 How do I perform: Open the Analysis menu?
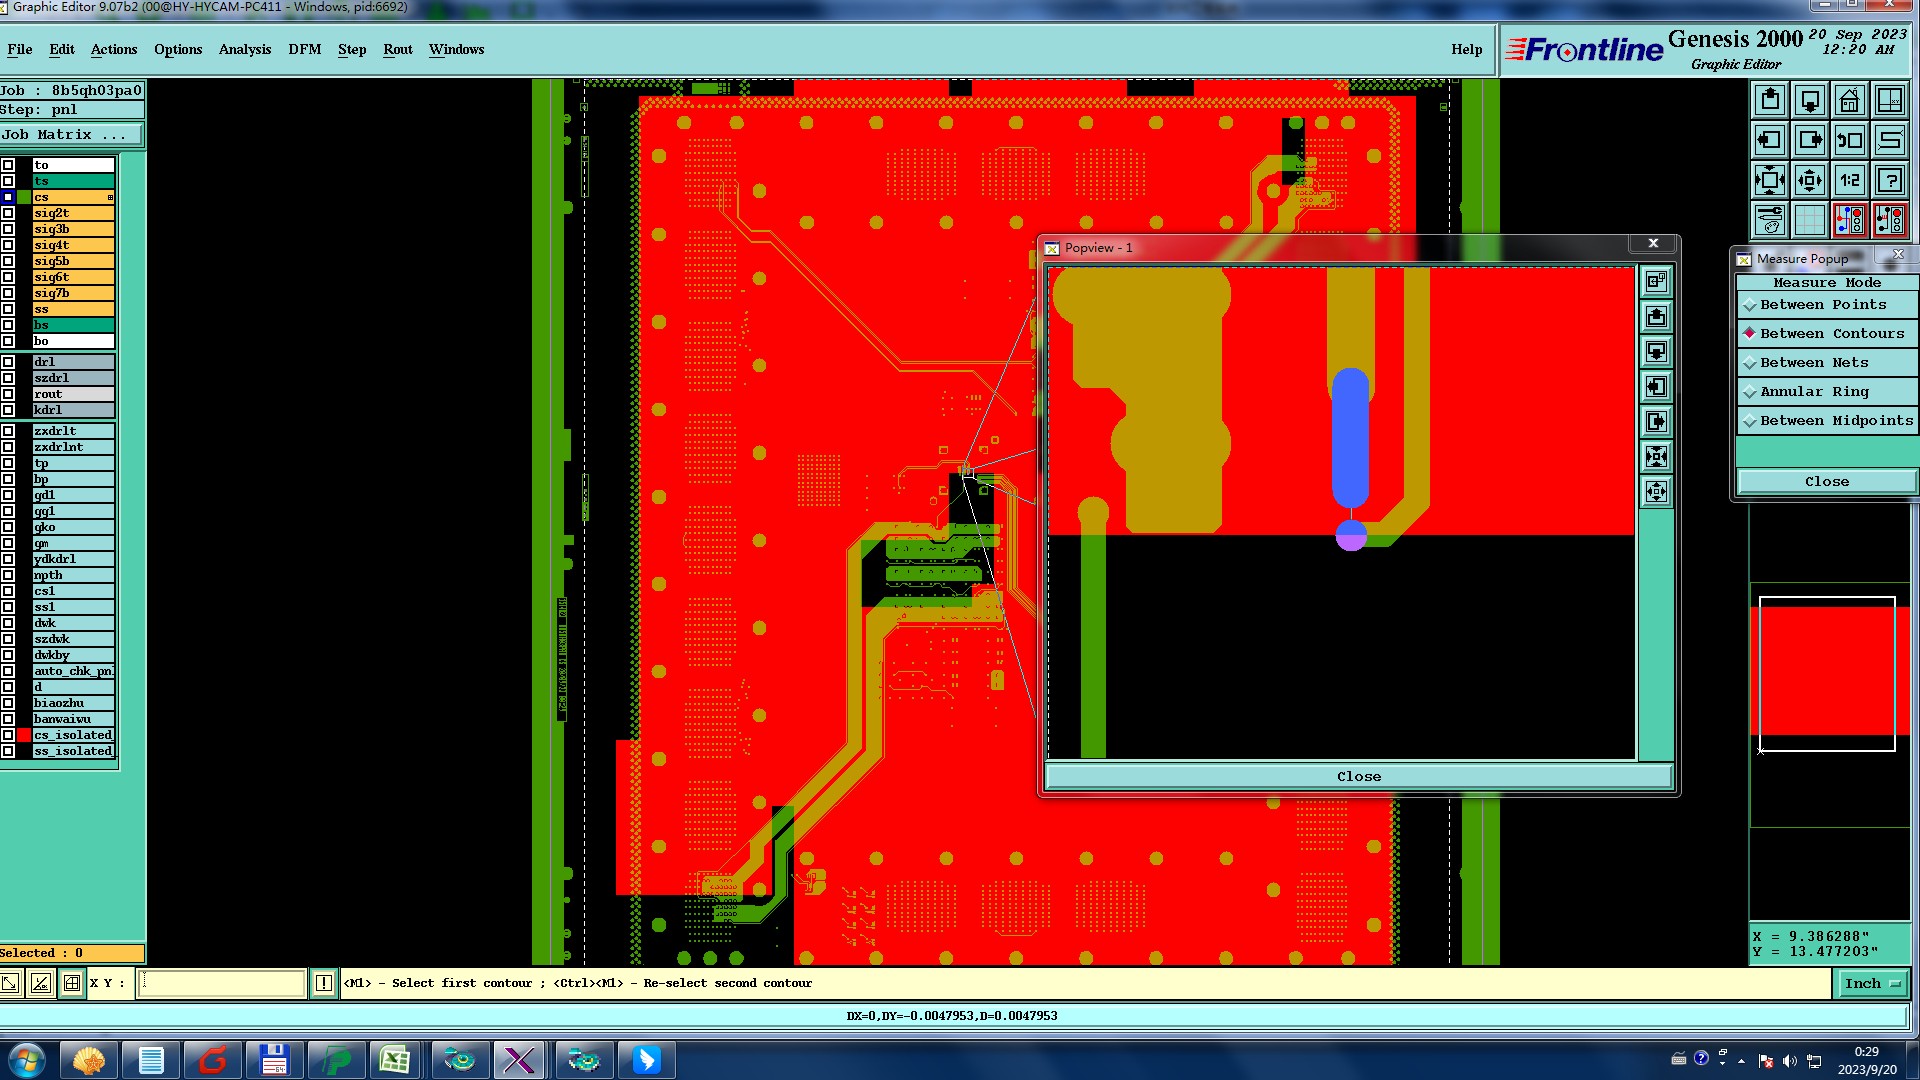tap(244, 49)
